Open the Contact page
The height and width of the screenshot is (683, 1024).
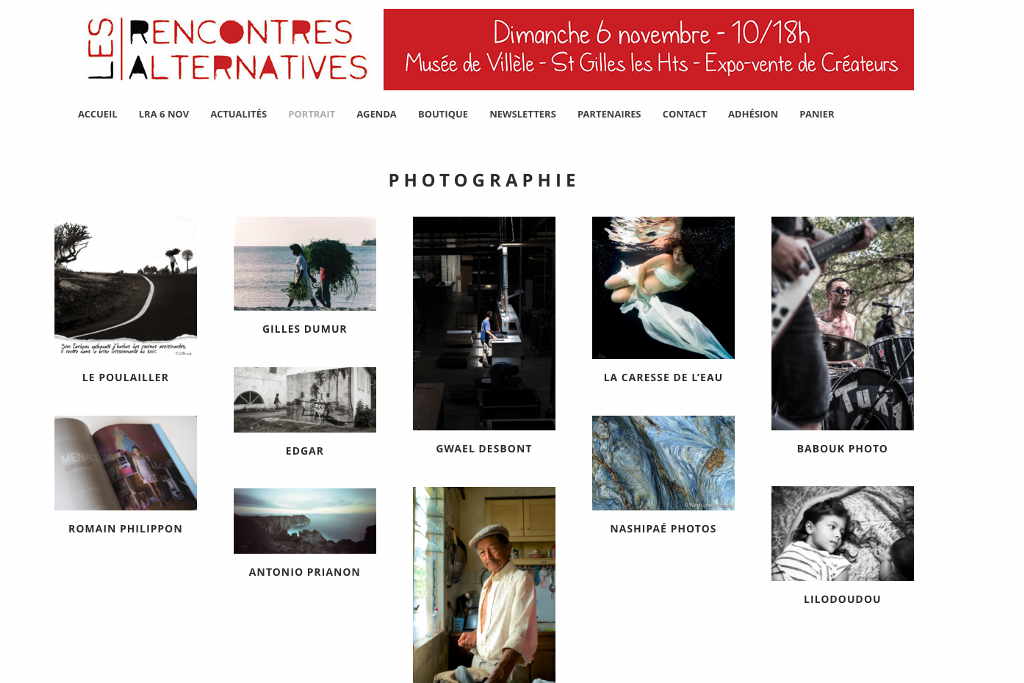684,114
